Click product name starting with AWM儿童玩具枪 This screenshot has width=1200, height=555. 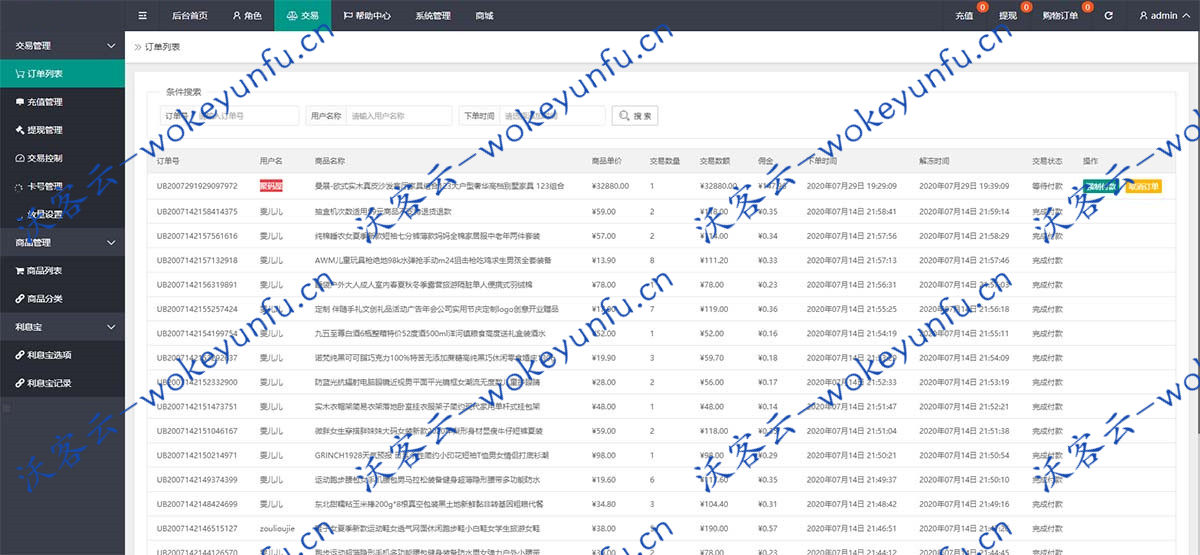click(x=433, y=260)
